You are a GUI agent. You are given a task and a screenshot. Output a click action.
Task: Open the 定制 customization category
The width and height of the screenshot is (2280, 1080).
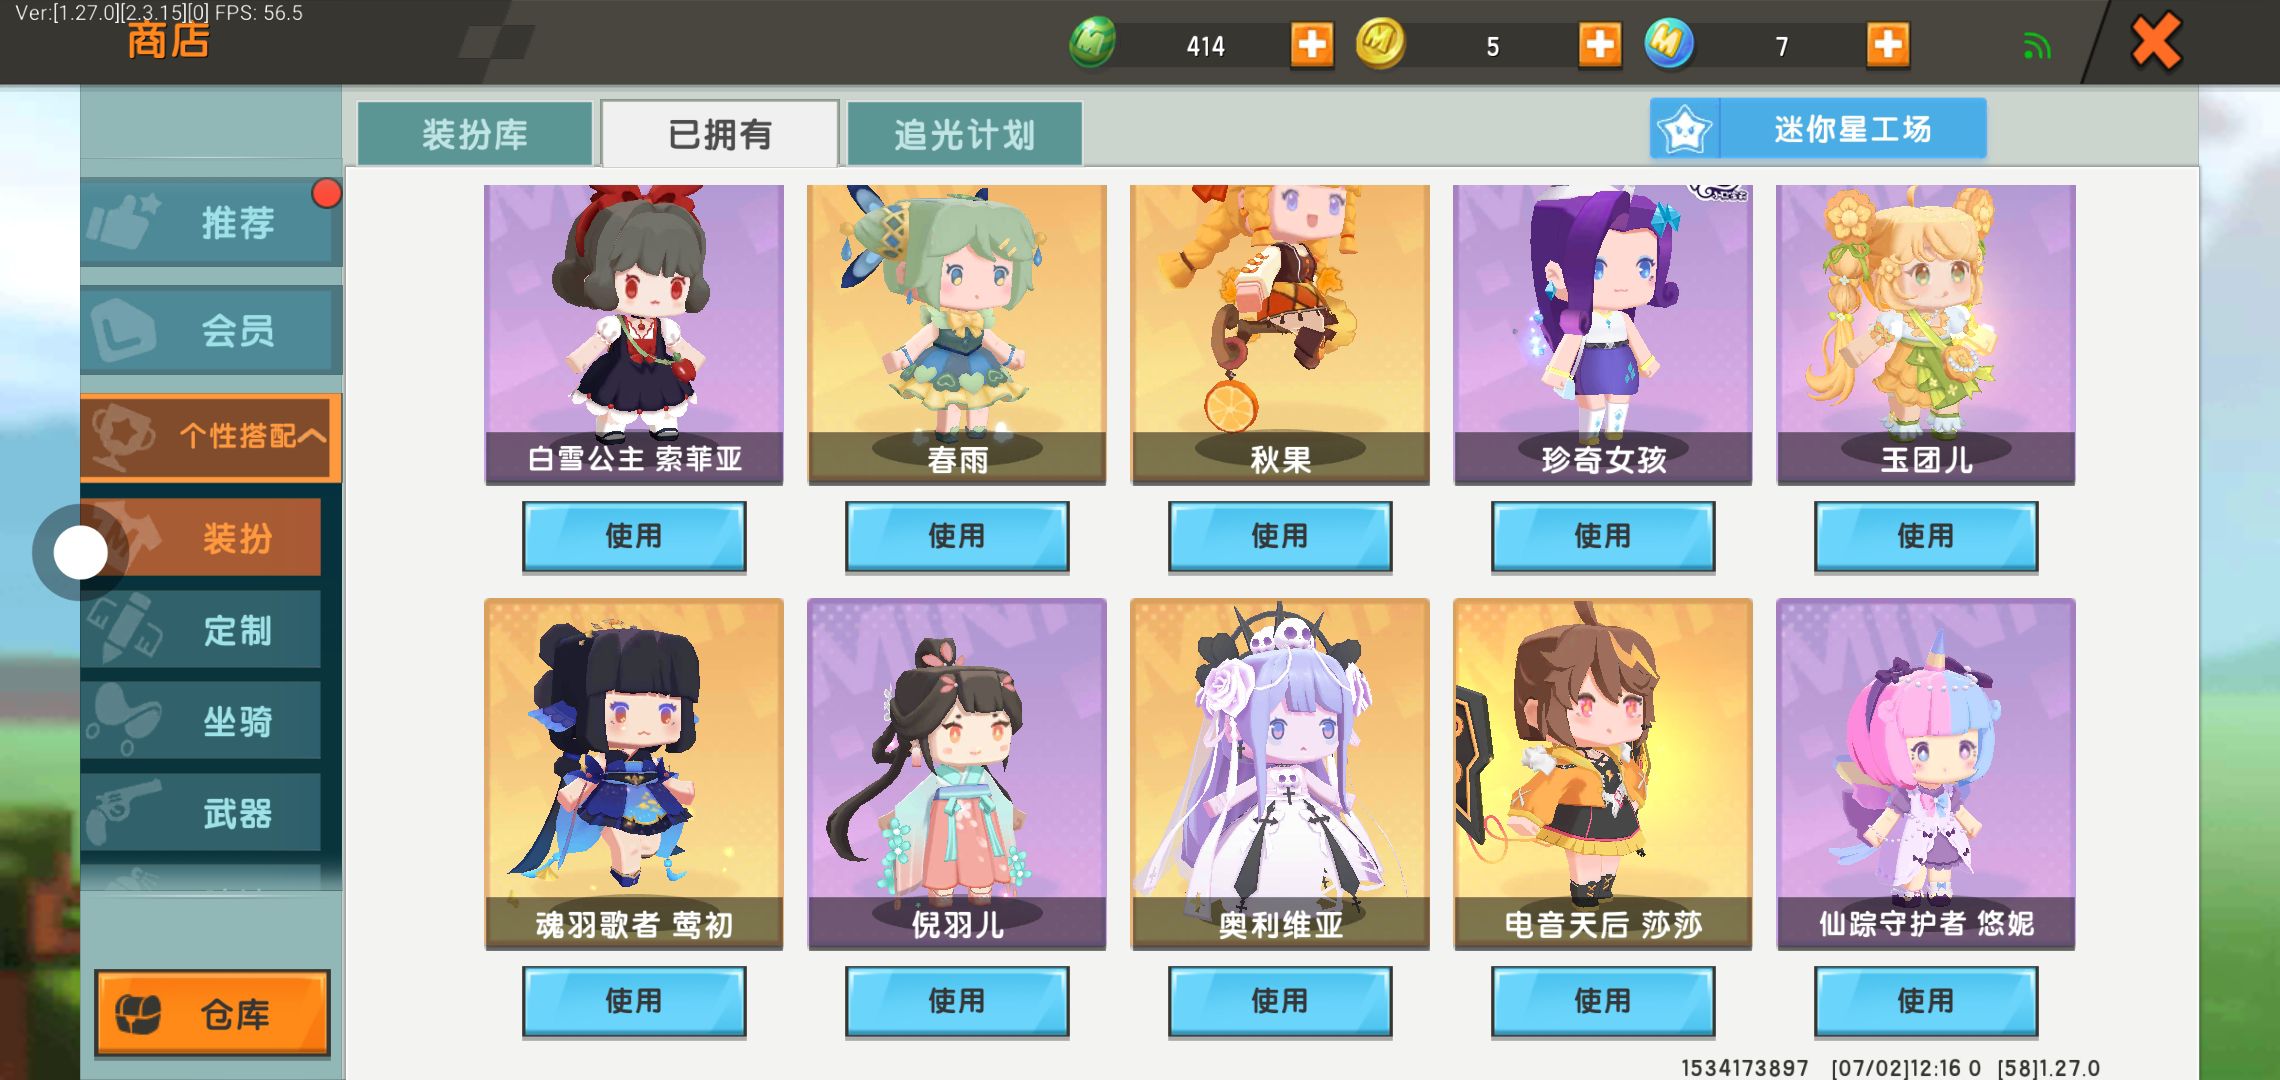click(201, 630)
